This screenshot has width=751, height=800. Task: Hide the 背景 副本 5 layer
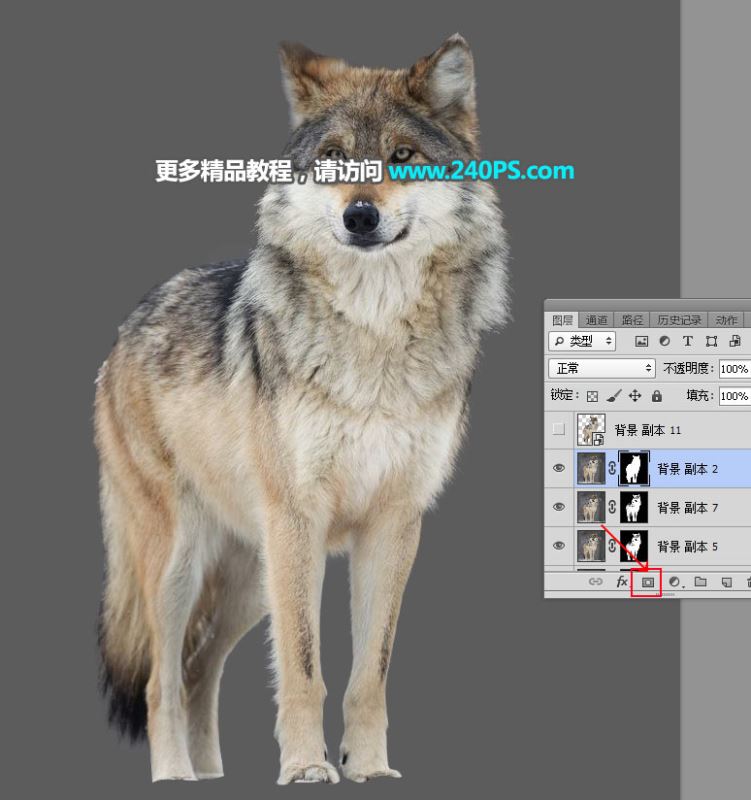[559, 545]
